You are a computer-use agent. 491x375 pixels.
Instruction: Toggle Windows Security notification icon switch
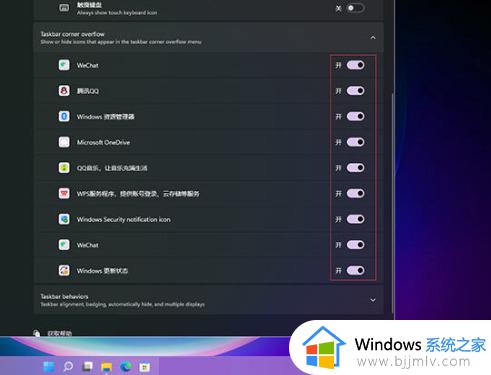pos(355,219)
